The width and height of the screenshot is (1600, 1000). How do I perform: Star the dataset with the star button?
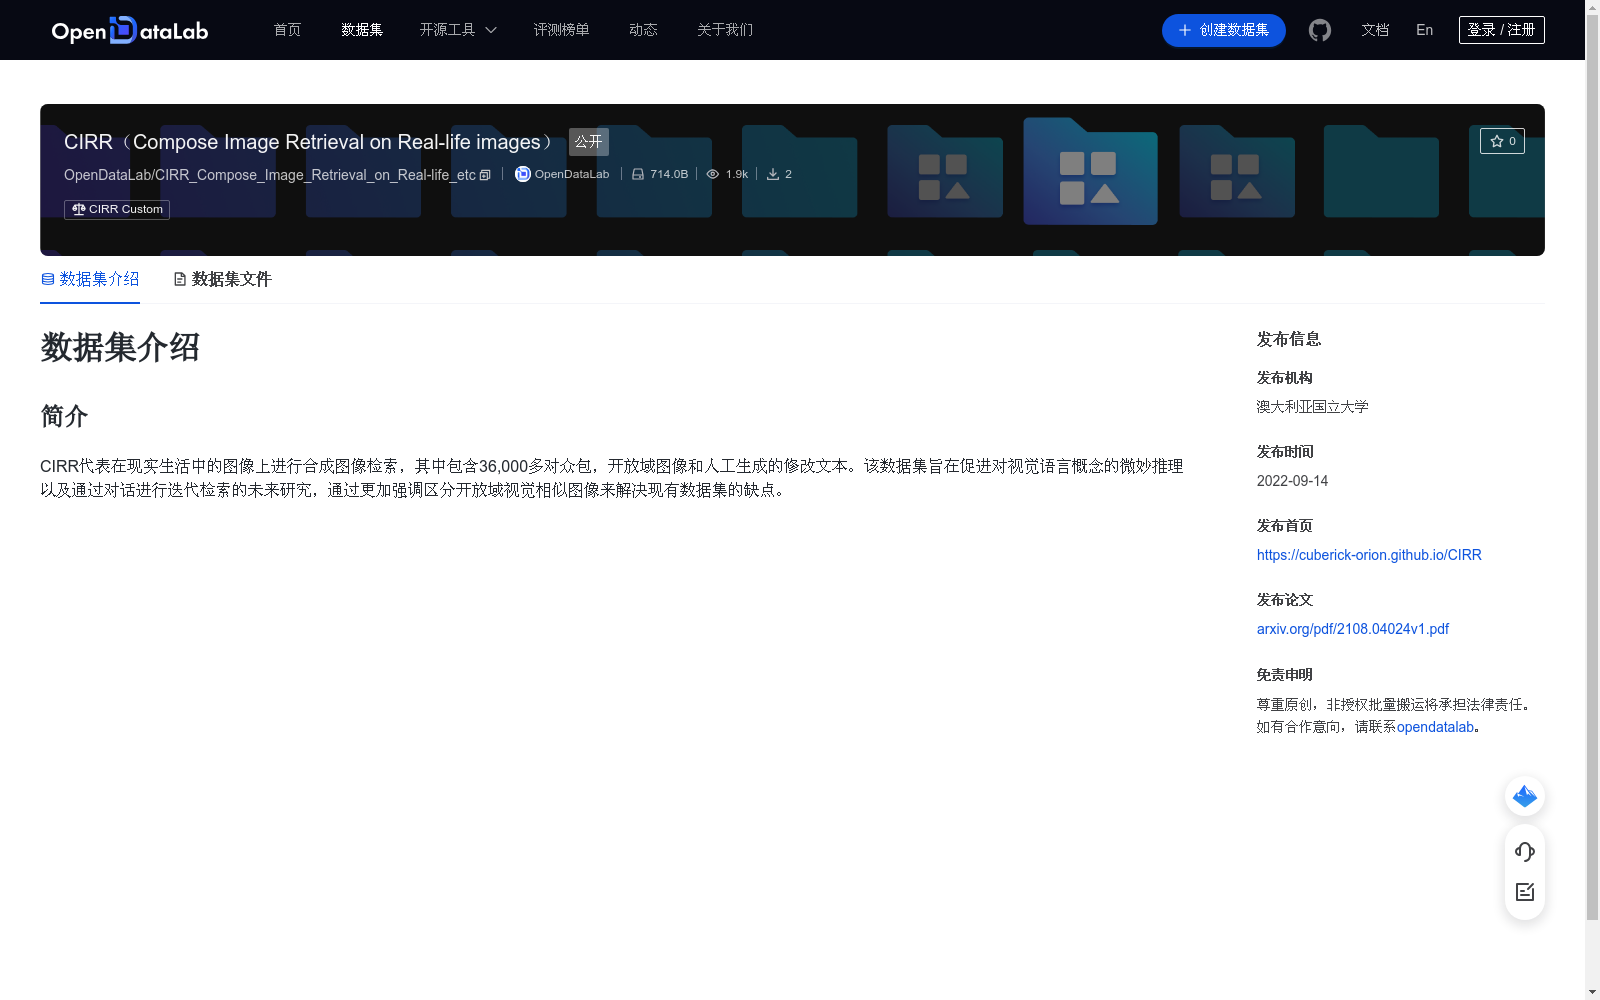click(x=1502, y=141)
